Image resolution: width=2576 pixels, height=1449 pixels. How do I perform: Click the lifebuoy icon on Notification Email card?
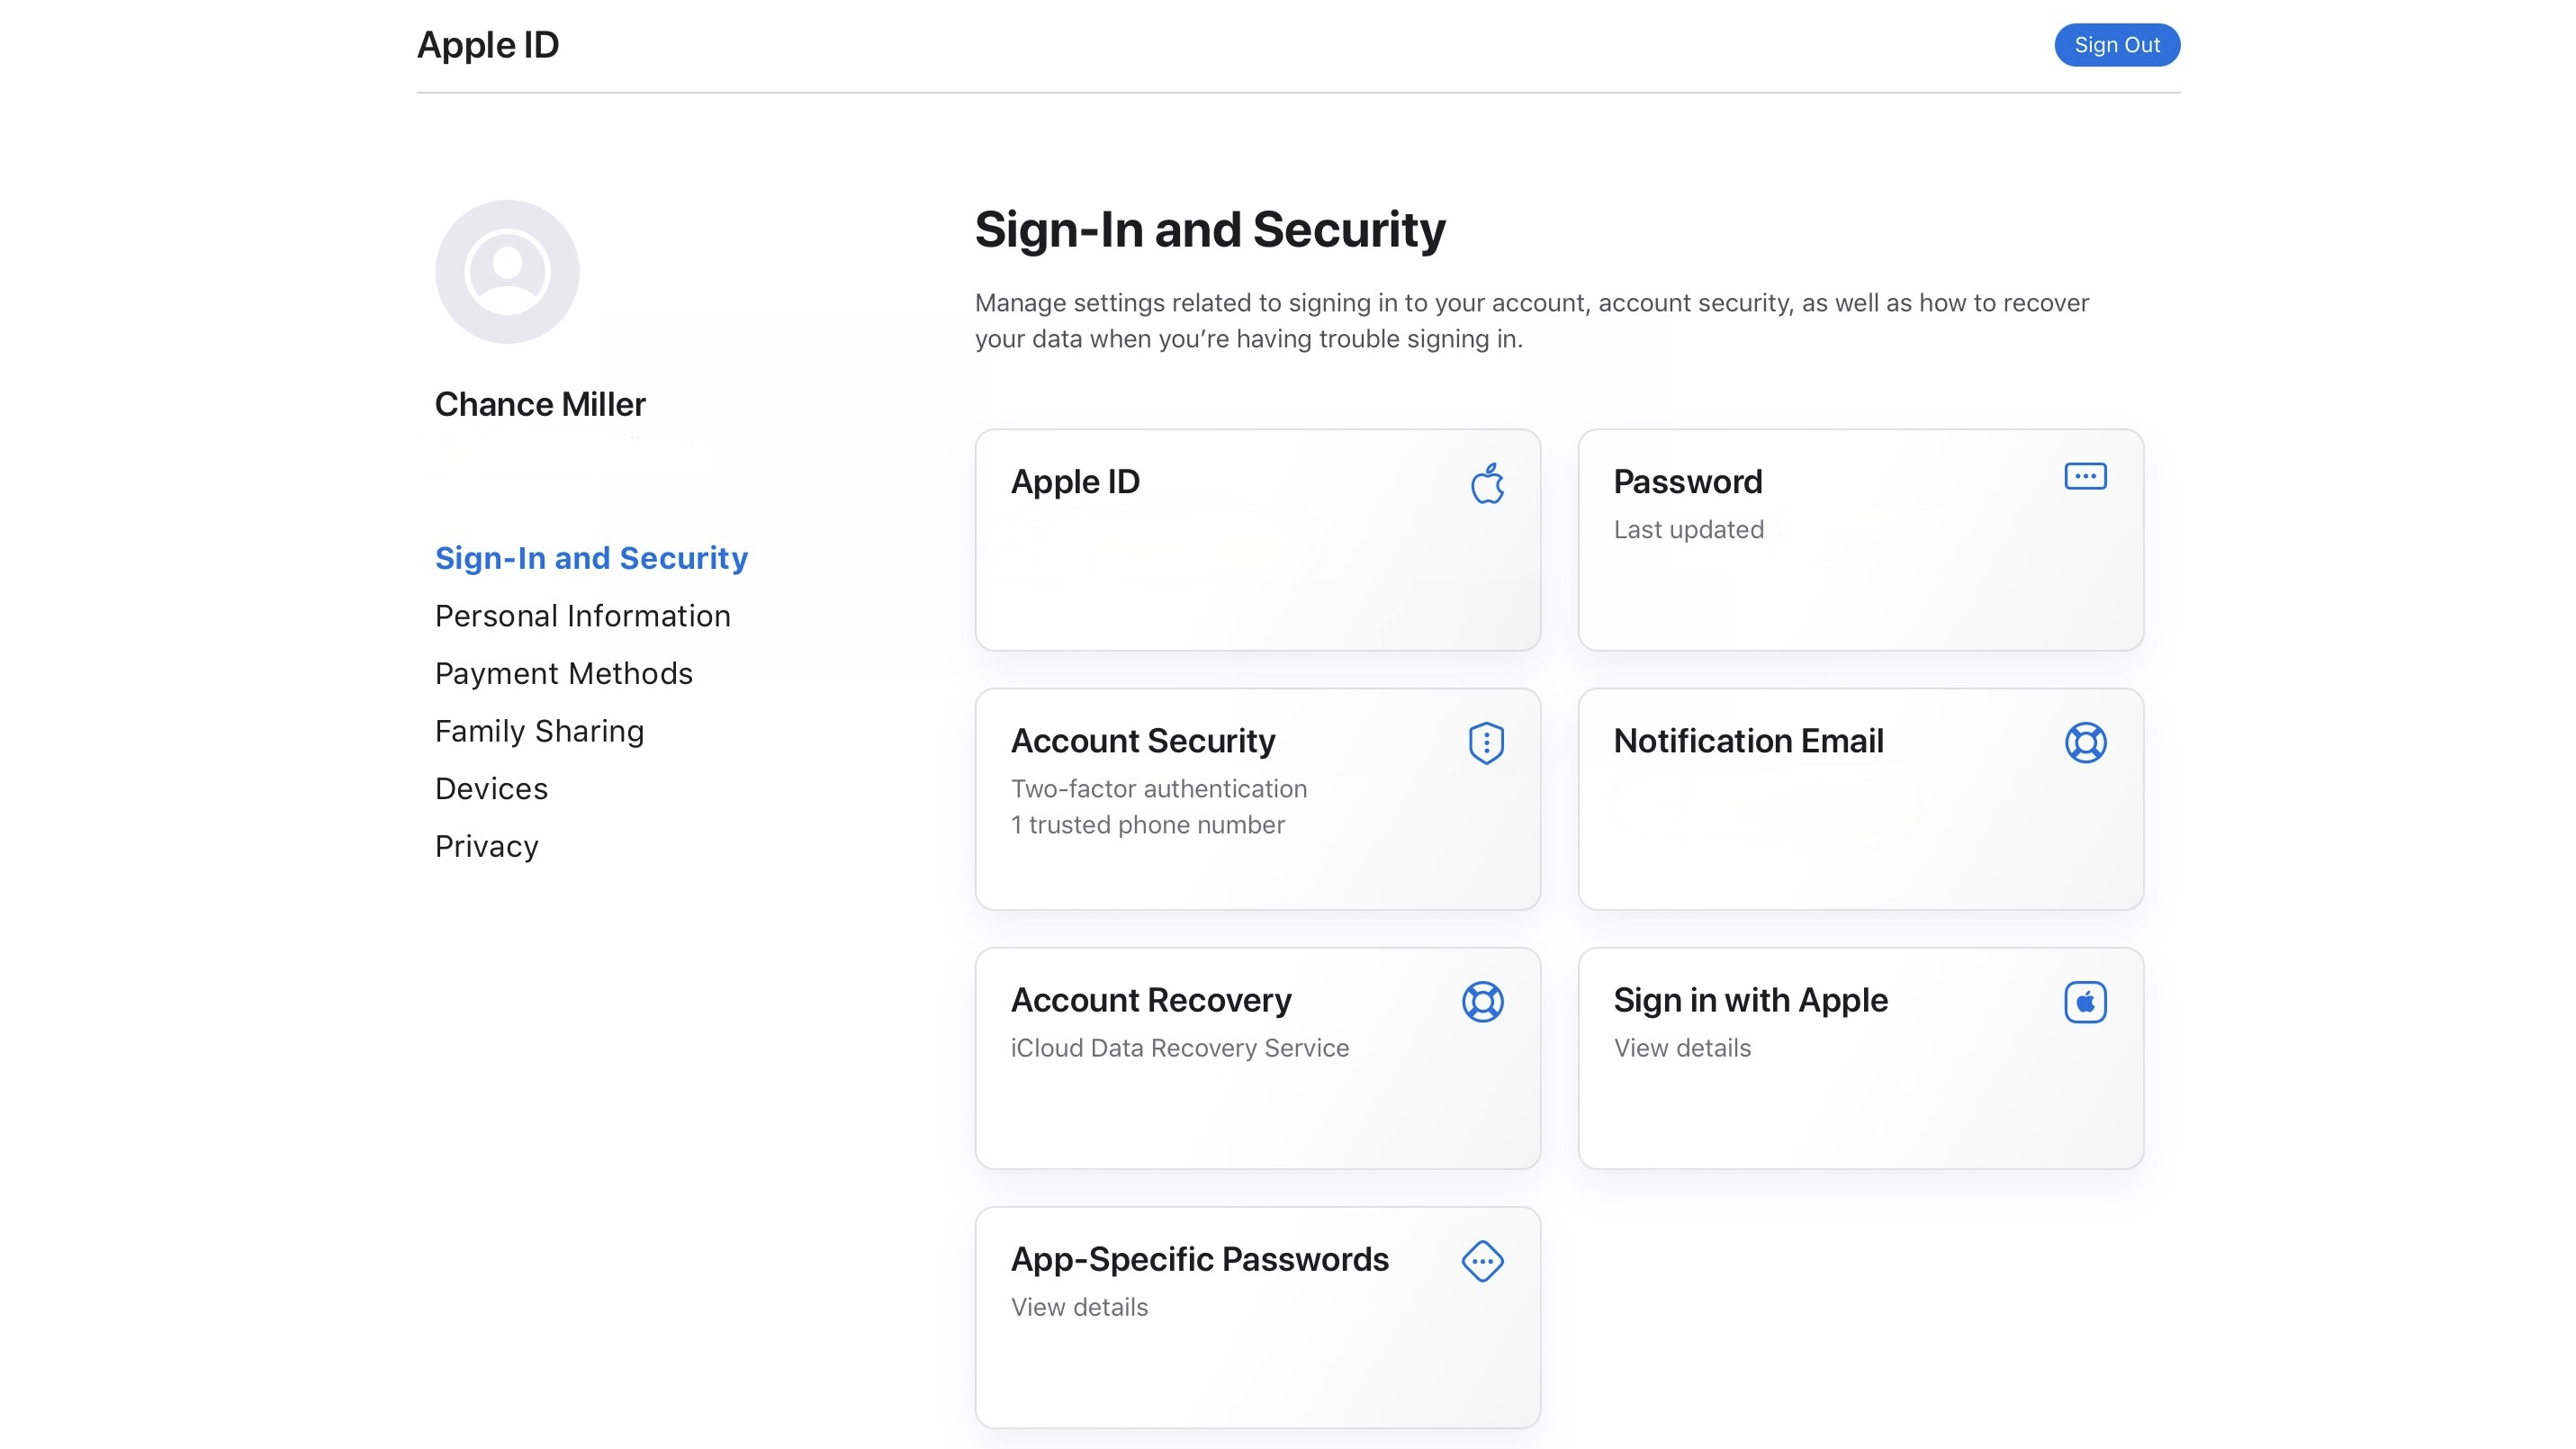tap(2085, 742)
